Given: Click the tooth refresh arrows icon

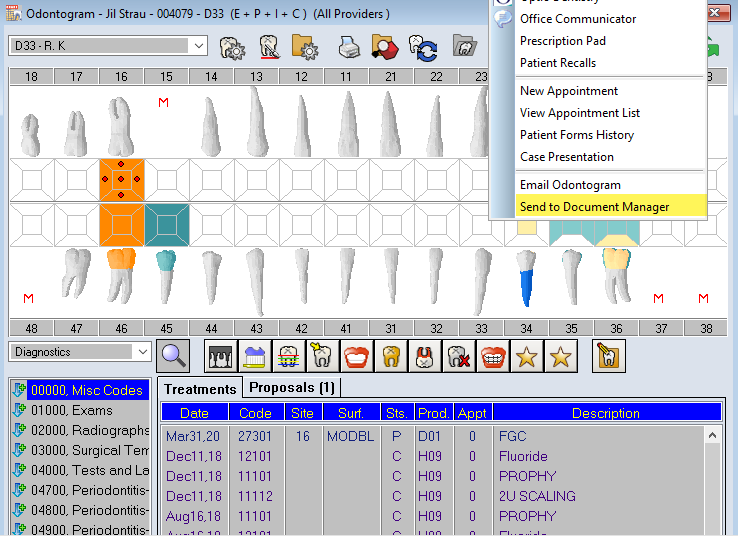Looking at the screenshot, I should click(x=421, y=46).
